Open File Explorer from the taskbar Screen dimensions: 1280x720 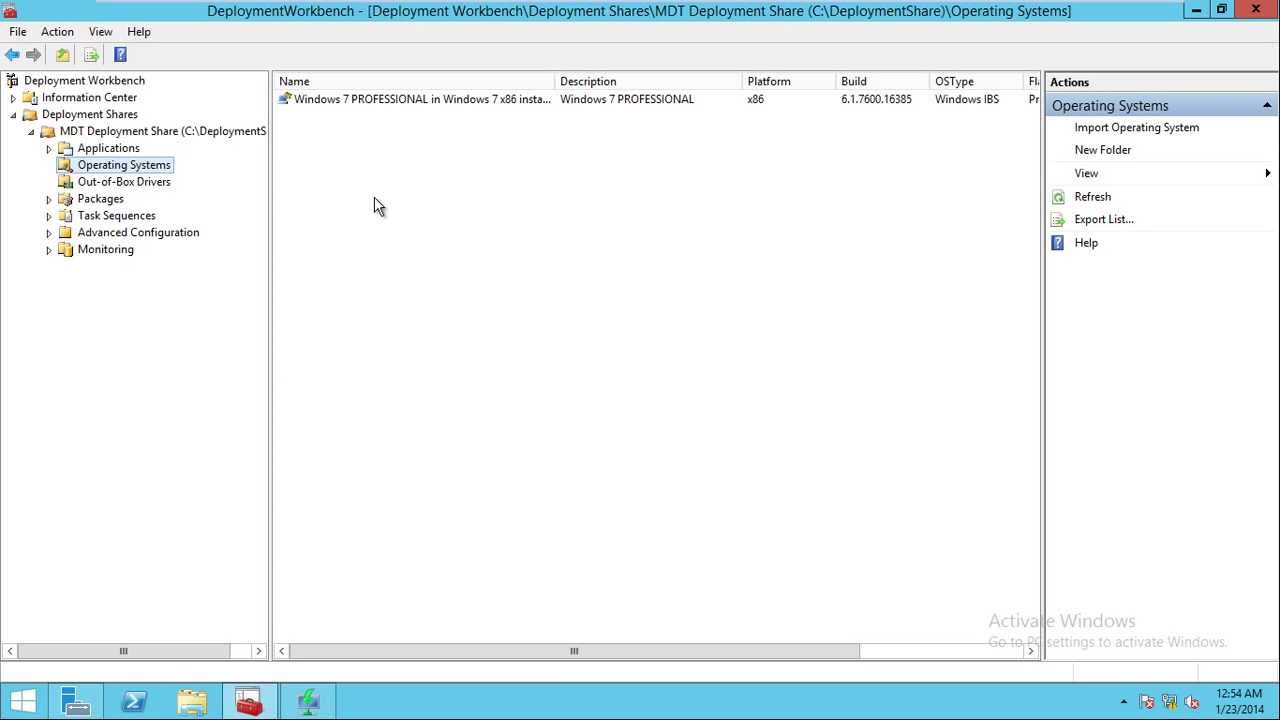click(x=192, y=702)
